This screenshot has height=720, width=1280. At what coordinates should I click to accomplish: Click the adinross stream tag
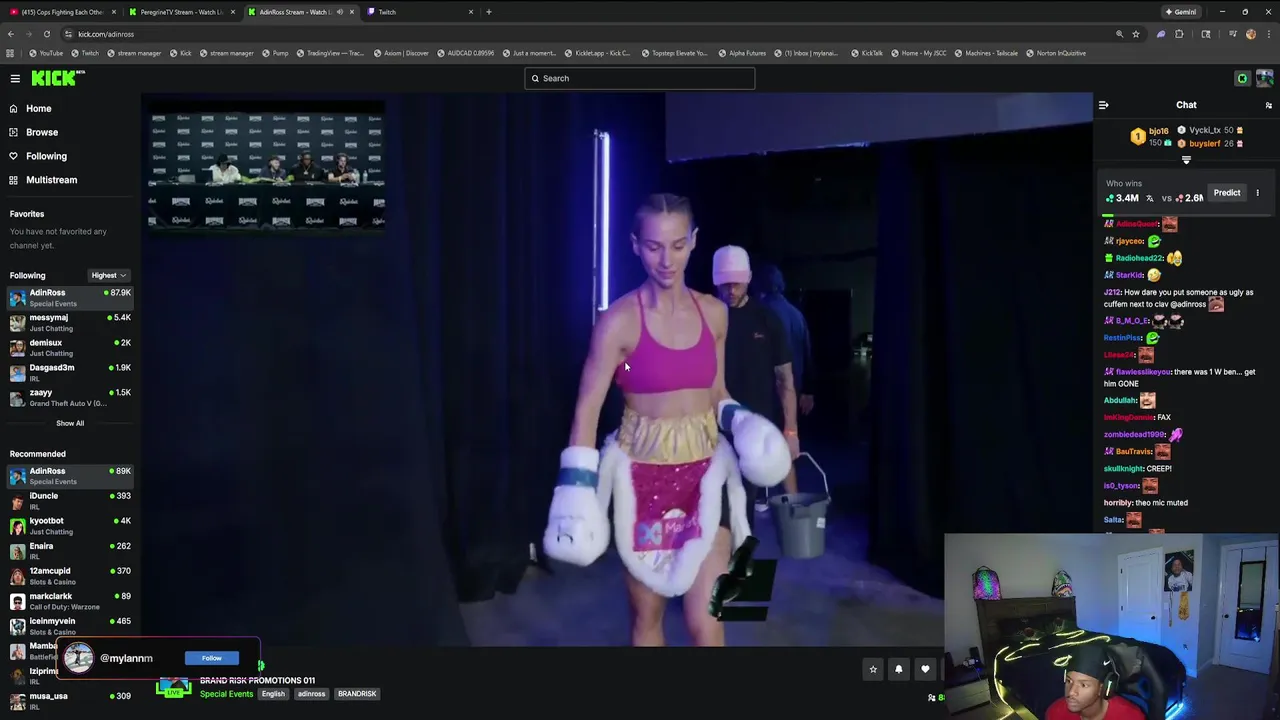[x=311, y=694]
